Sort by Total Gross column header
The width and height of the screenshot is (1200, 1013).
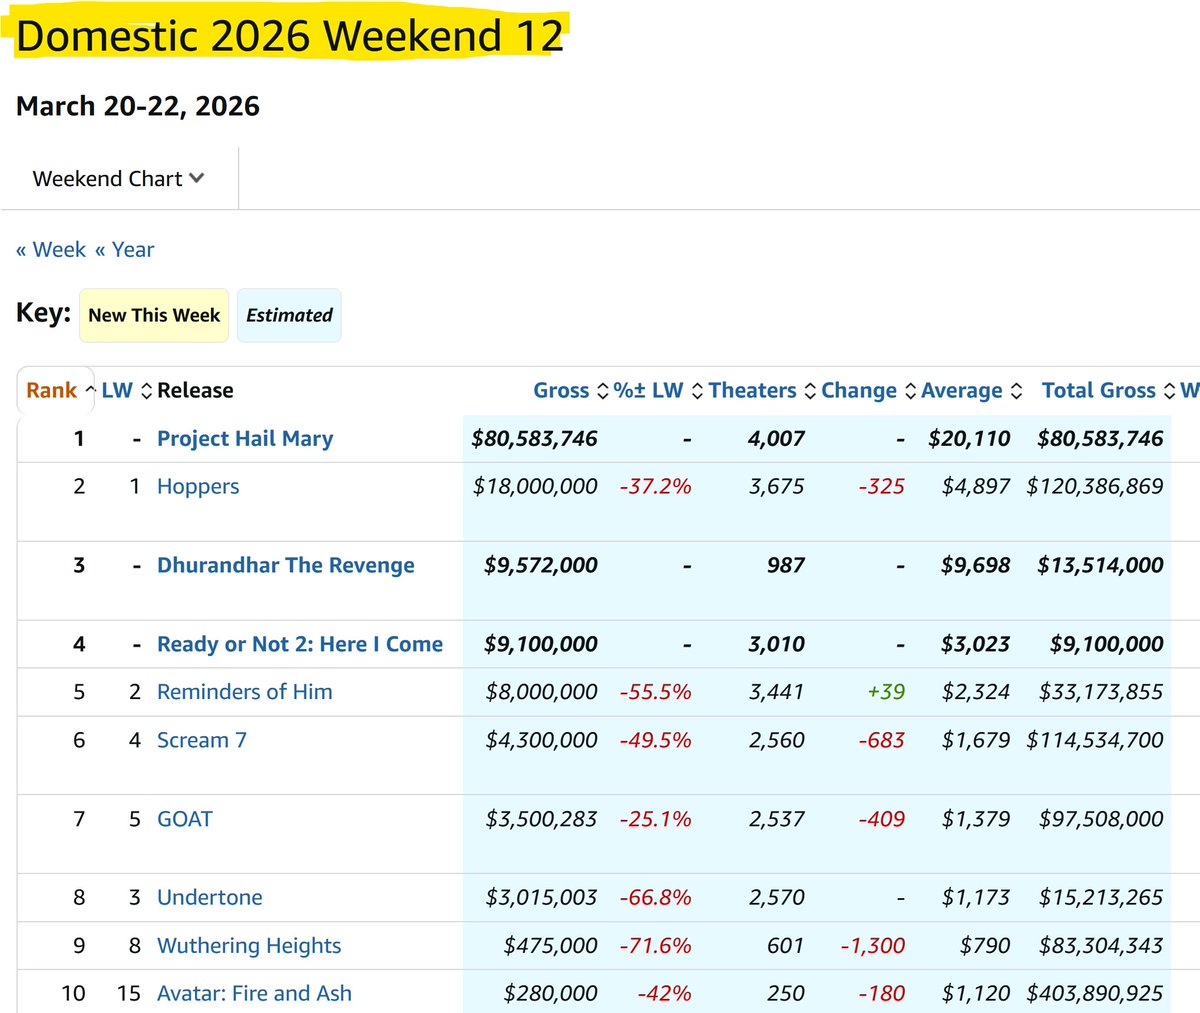(x=1098, y=391)
